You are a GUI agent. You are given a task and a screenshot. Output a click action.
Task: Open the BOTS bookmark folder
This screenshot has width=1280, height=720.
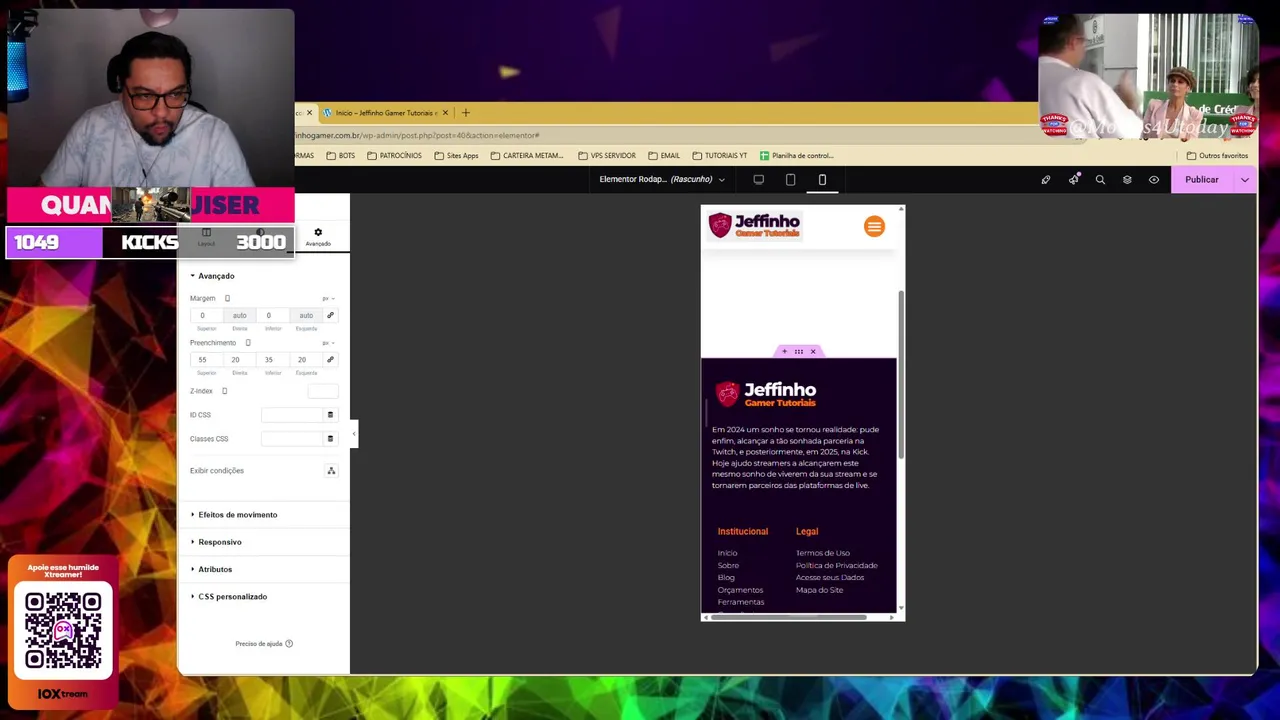coord(341,156)
